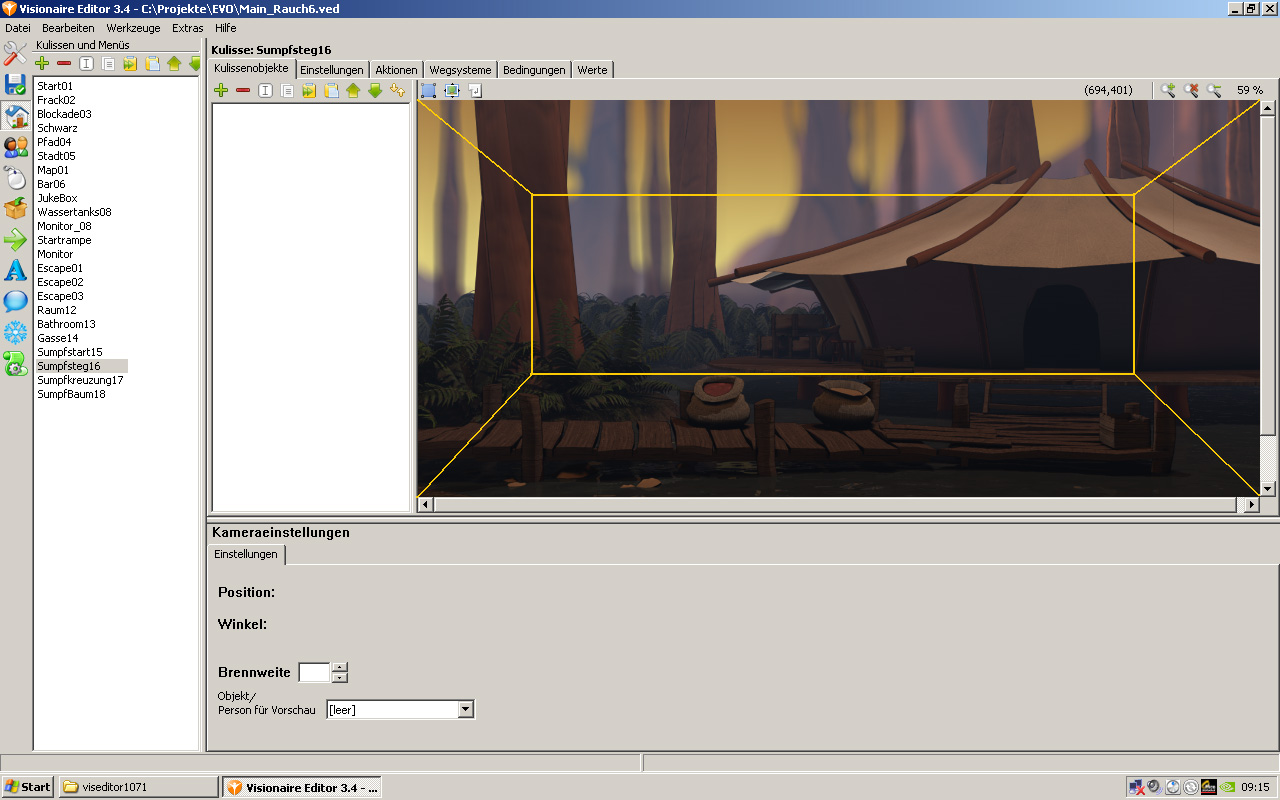Zoom out of the scene preview
Viewport: 1280px width, 800px height.
coord(1214,90)
